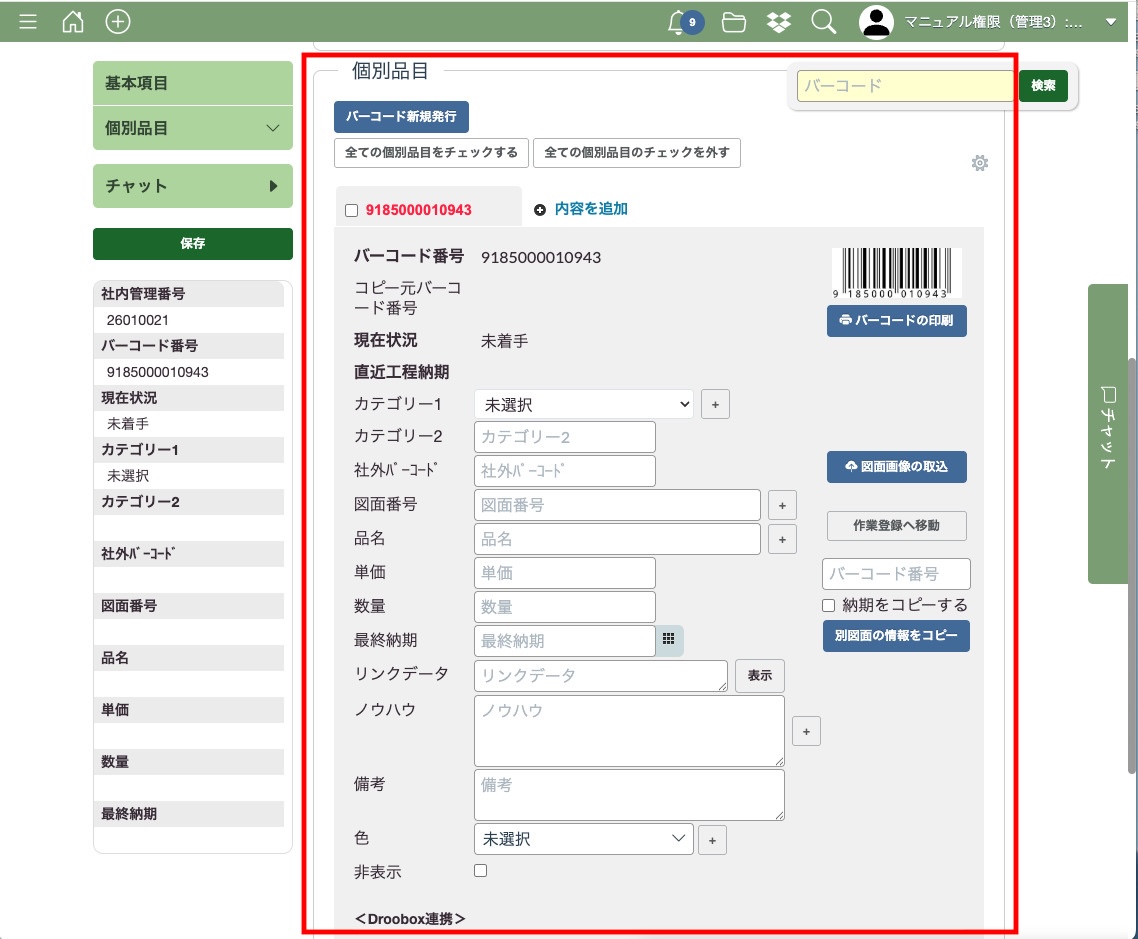1138x939 pixels.
Task: Open search via magnifier icon
Action: coord(824,21)
